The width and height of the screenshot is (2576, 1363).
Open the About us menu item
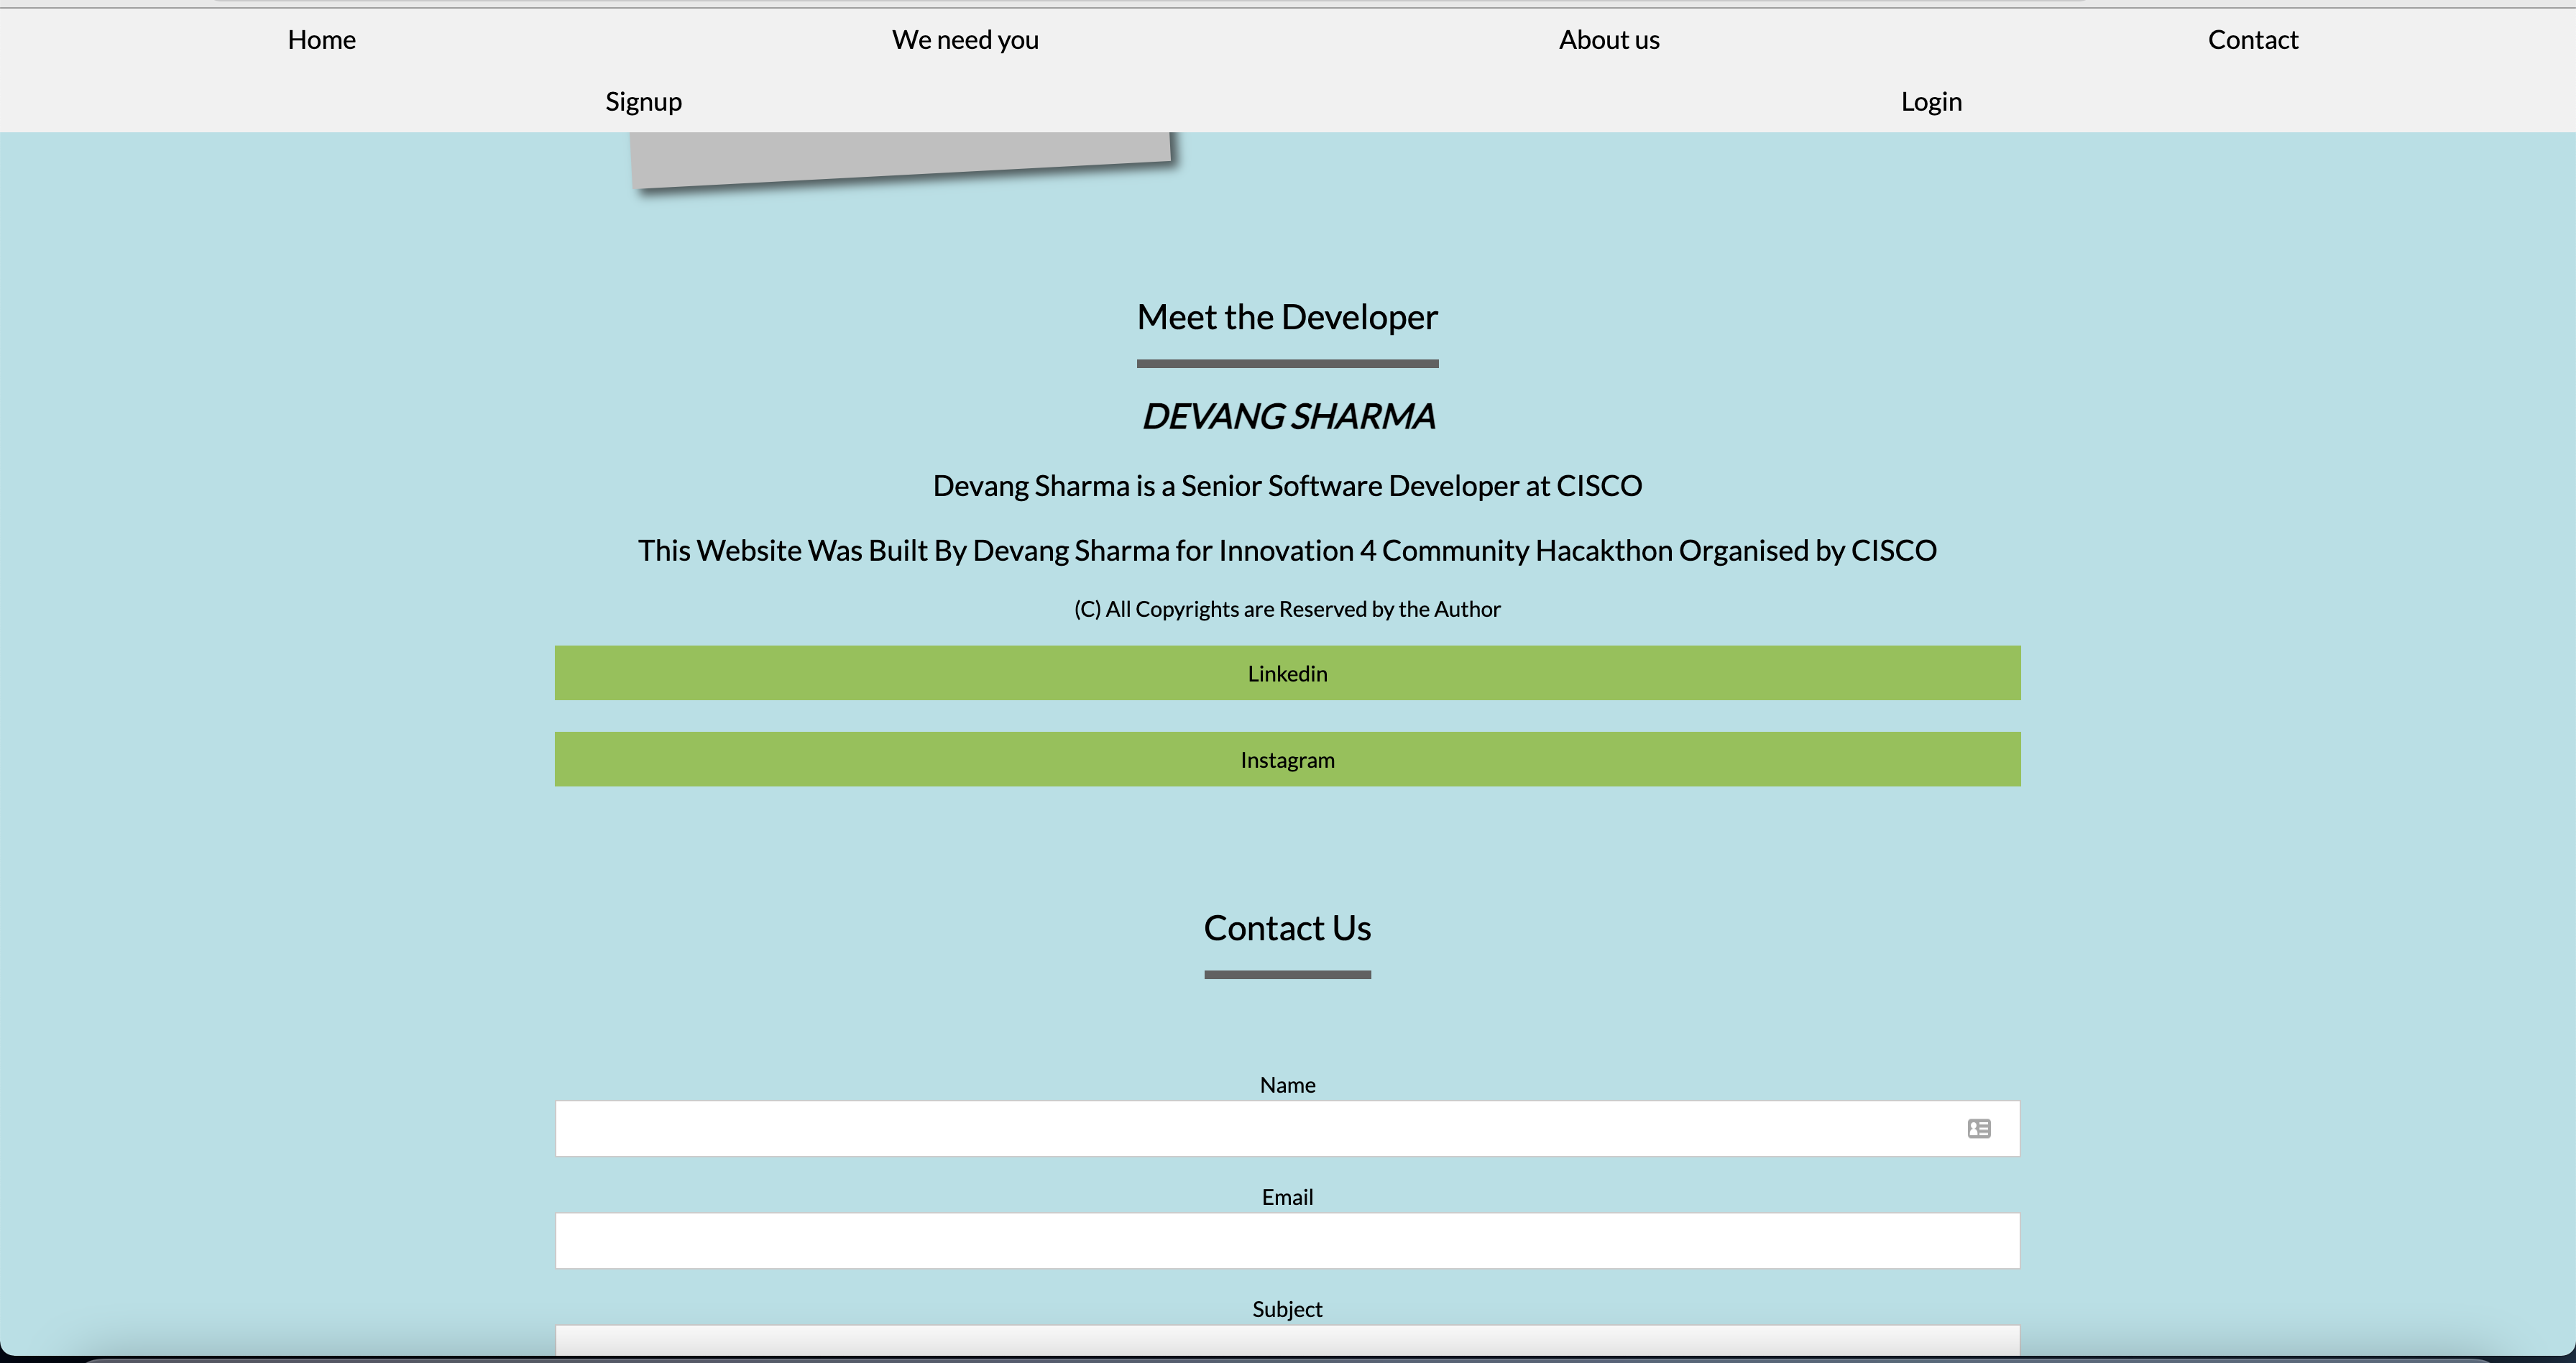(x=1609, y=40)
